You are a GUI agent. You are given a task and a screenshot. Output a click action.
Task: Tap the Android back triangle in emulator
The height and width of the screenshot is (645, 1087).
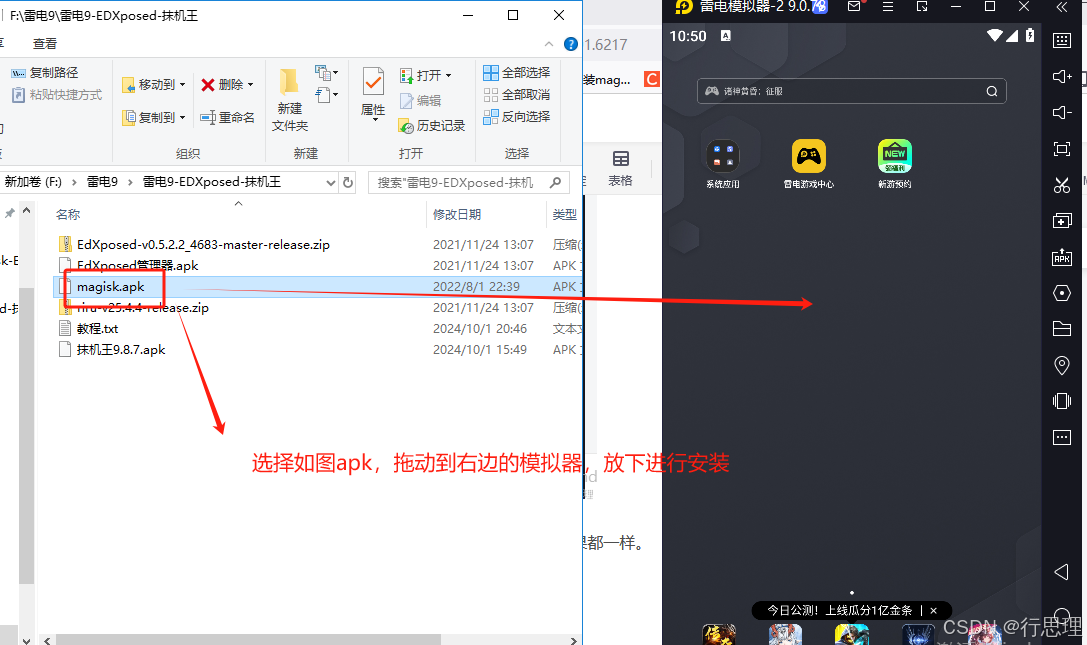tap(1061, 571)
